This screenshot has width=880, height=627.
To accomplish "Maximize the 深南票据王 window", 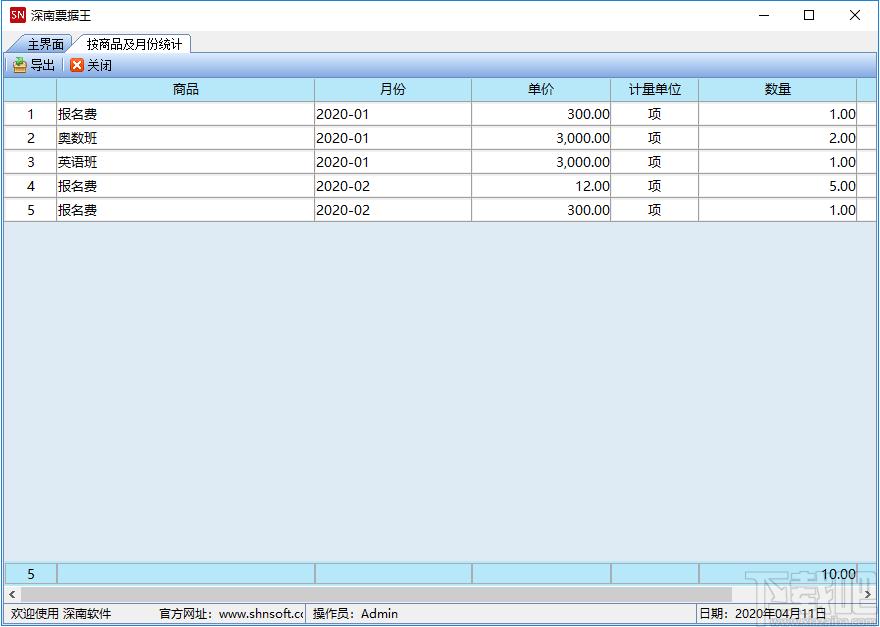I will (x=809, y=15).
